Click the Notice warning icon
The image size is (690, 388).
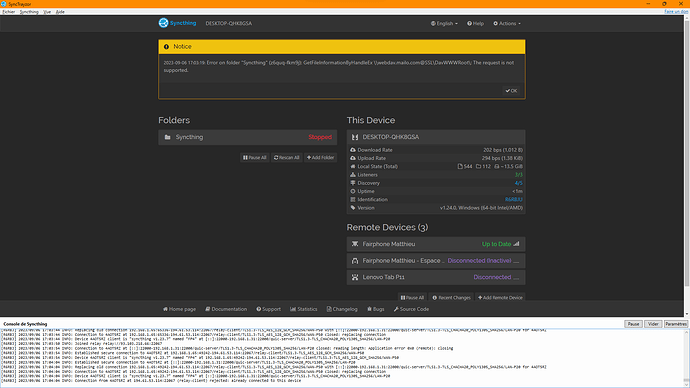(166, 47)
